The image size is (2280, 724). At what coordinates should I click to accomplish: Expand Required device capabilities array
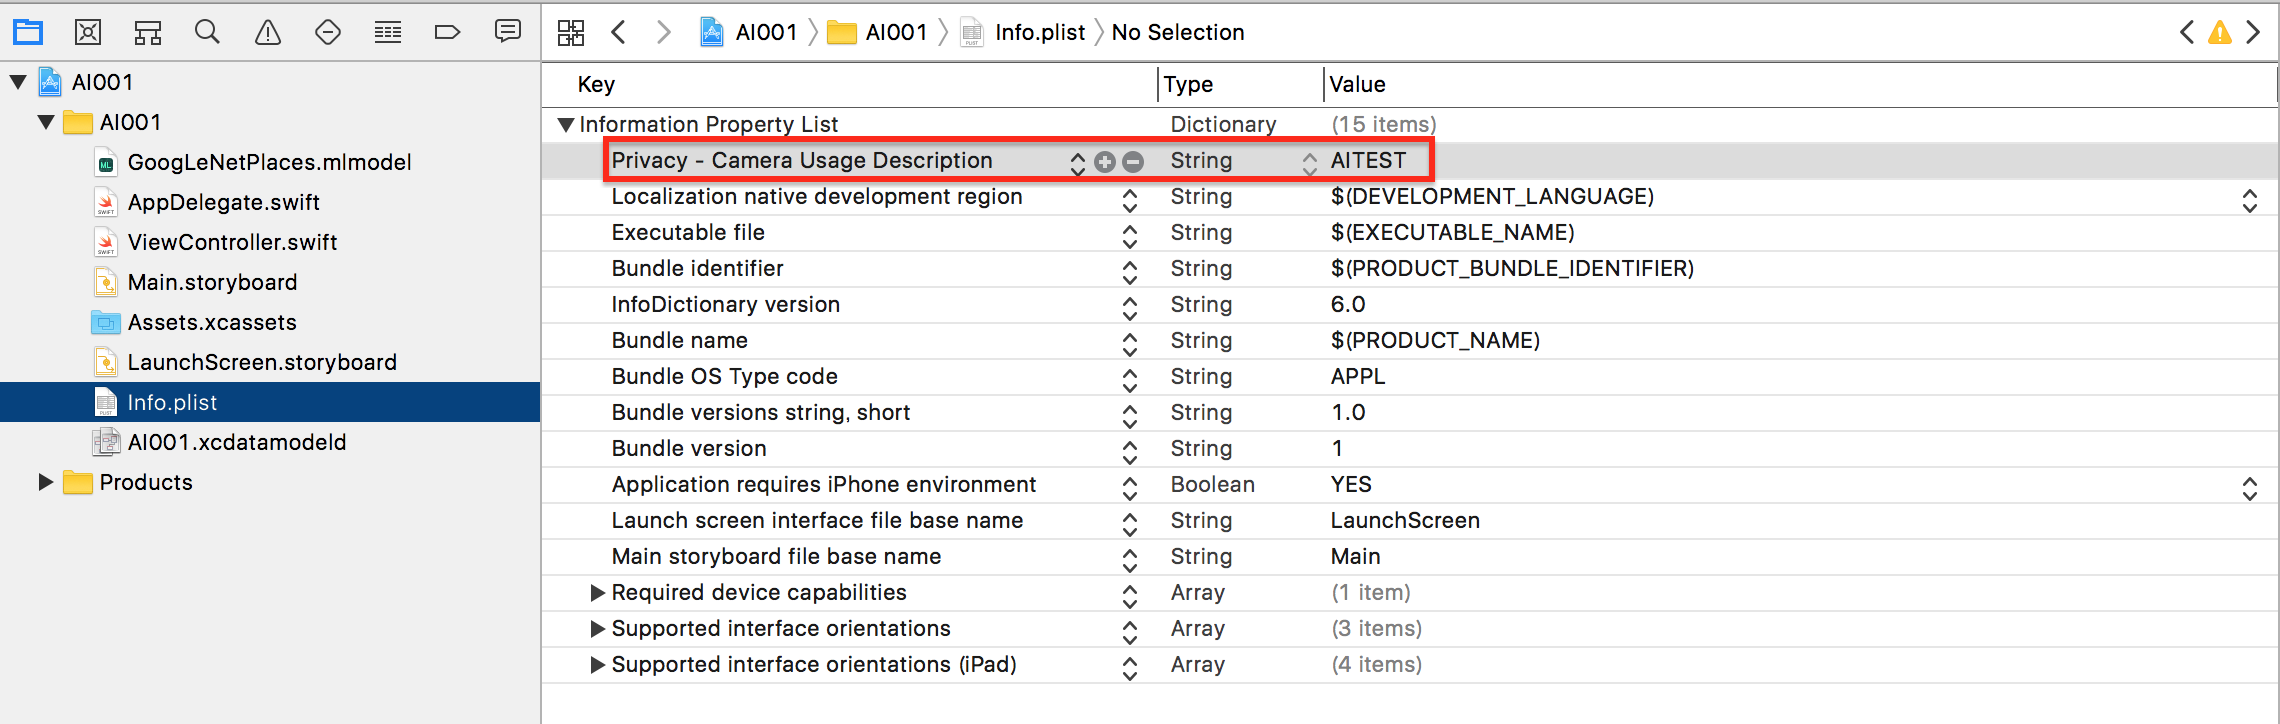[598, 593]
